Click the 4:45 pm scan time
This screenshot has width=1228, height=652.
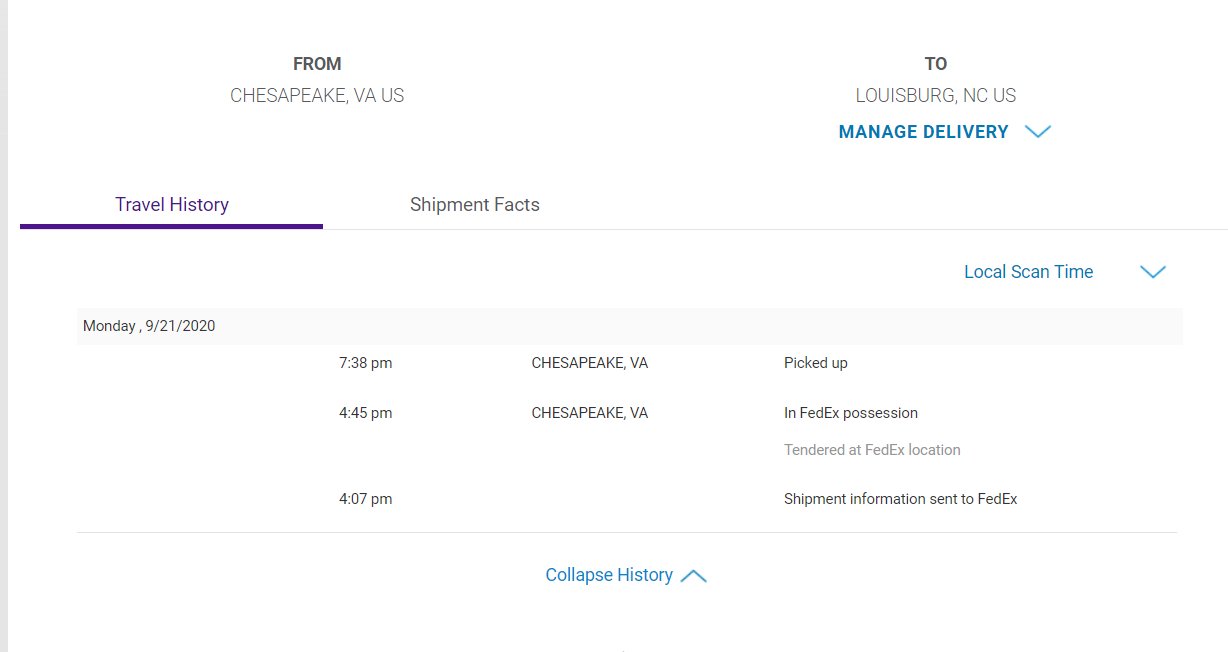[x=365, y=413]
